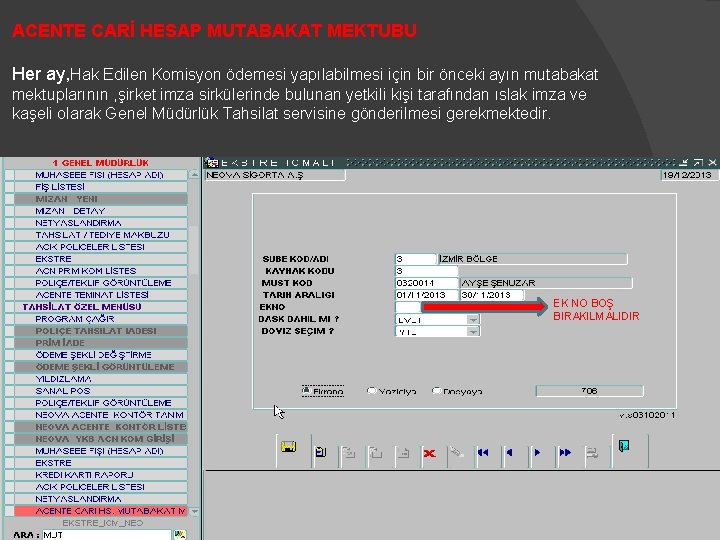The height and width of the screenshot is (540, 720).
Task: Click the search icon beside ARA field
Action: pos(180,534)
